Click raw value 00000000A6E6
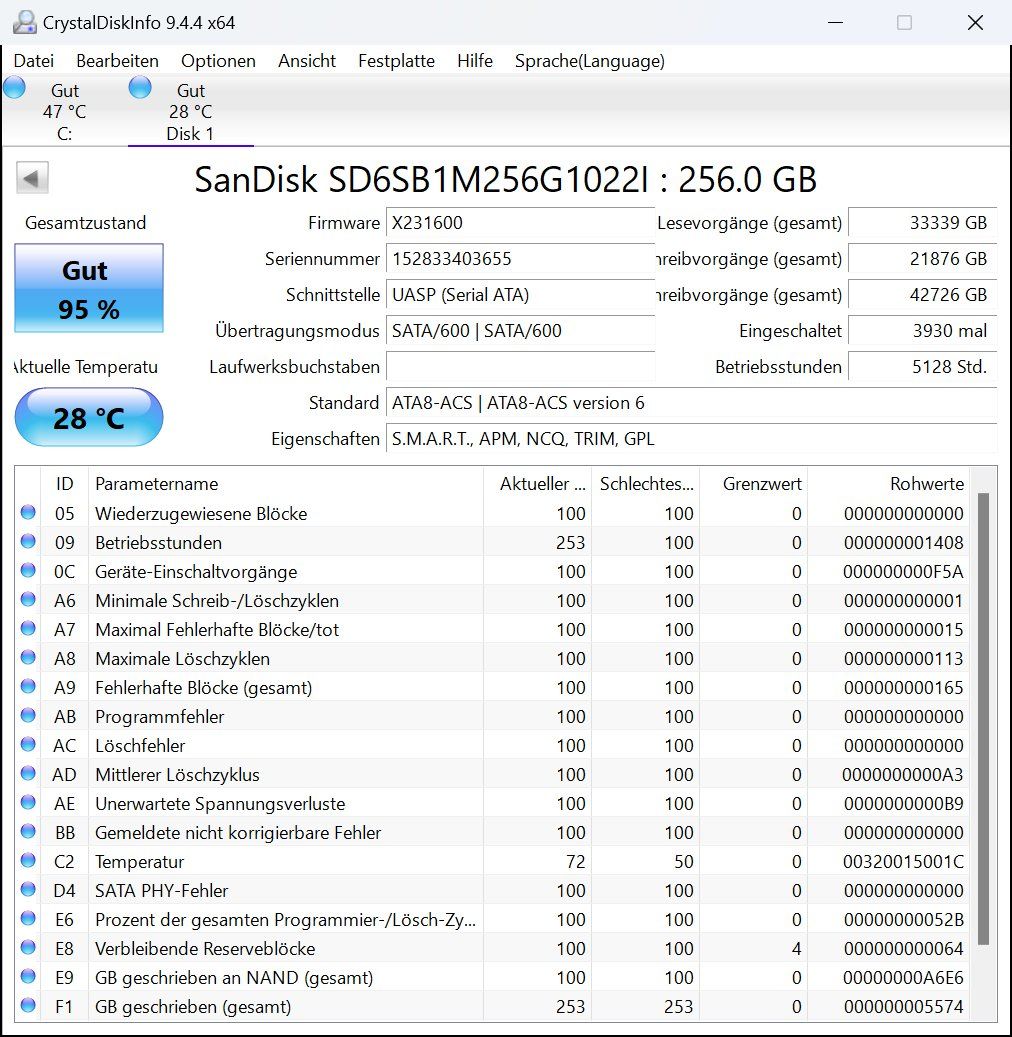 [x=903, y=977]
